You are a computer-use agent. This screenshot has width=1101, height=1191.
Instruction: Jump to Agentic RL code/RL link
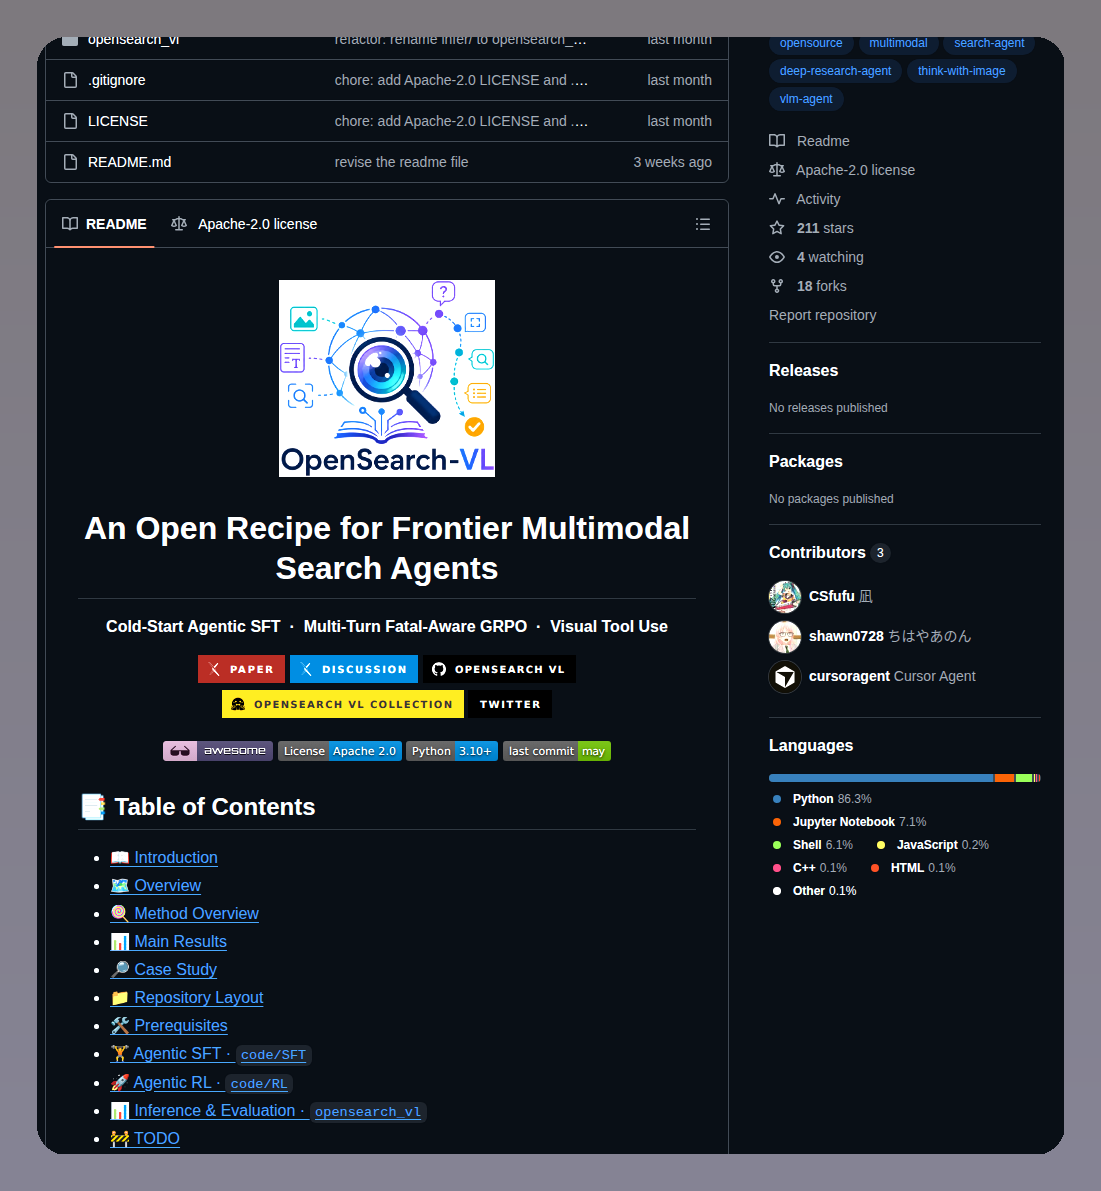click(x=201, y=1082)
